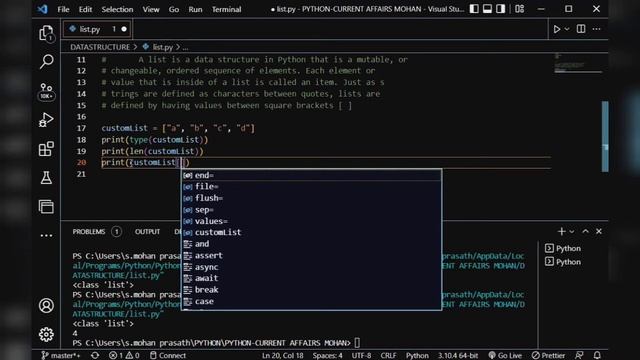Screen dimensions: 640x360
Task: Open the Accounts menu
Action: [x=46, y=305]
